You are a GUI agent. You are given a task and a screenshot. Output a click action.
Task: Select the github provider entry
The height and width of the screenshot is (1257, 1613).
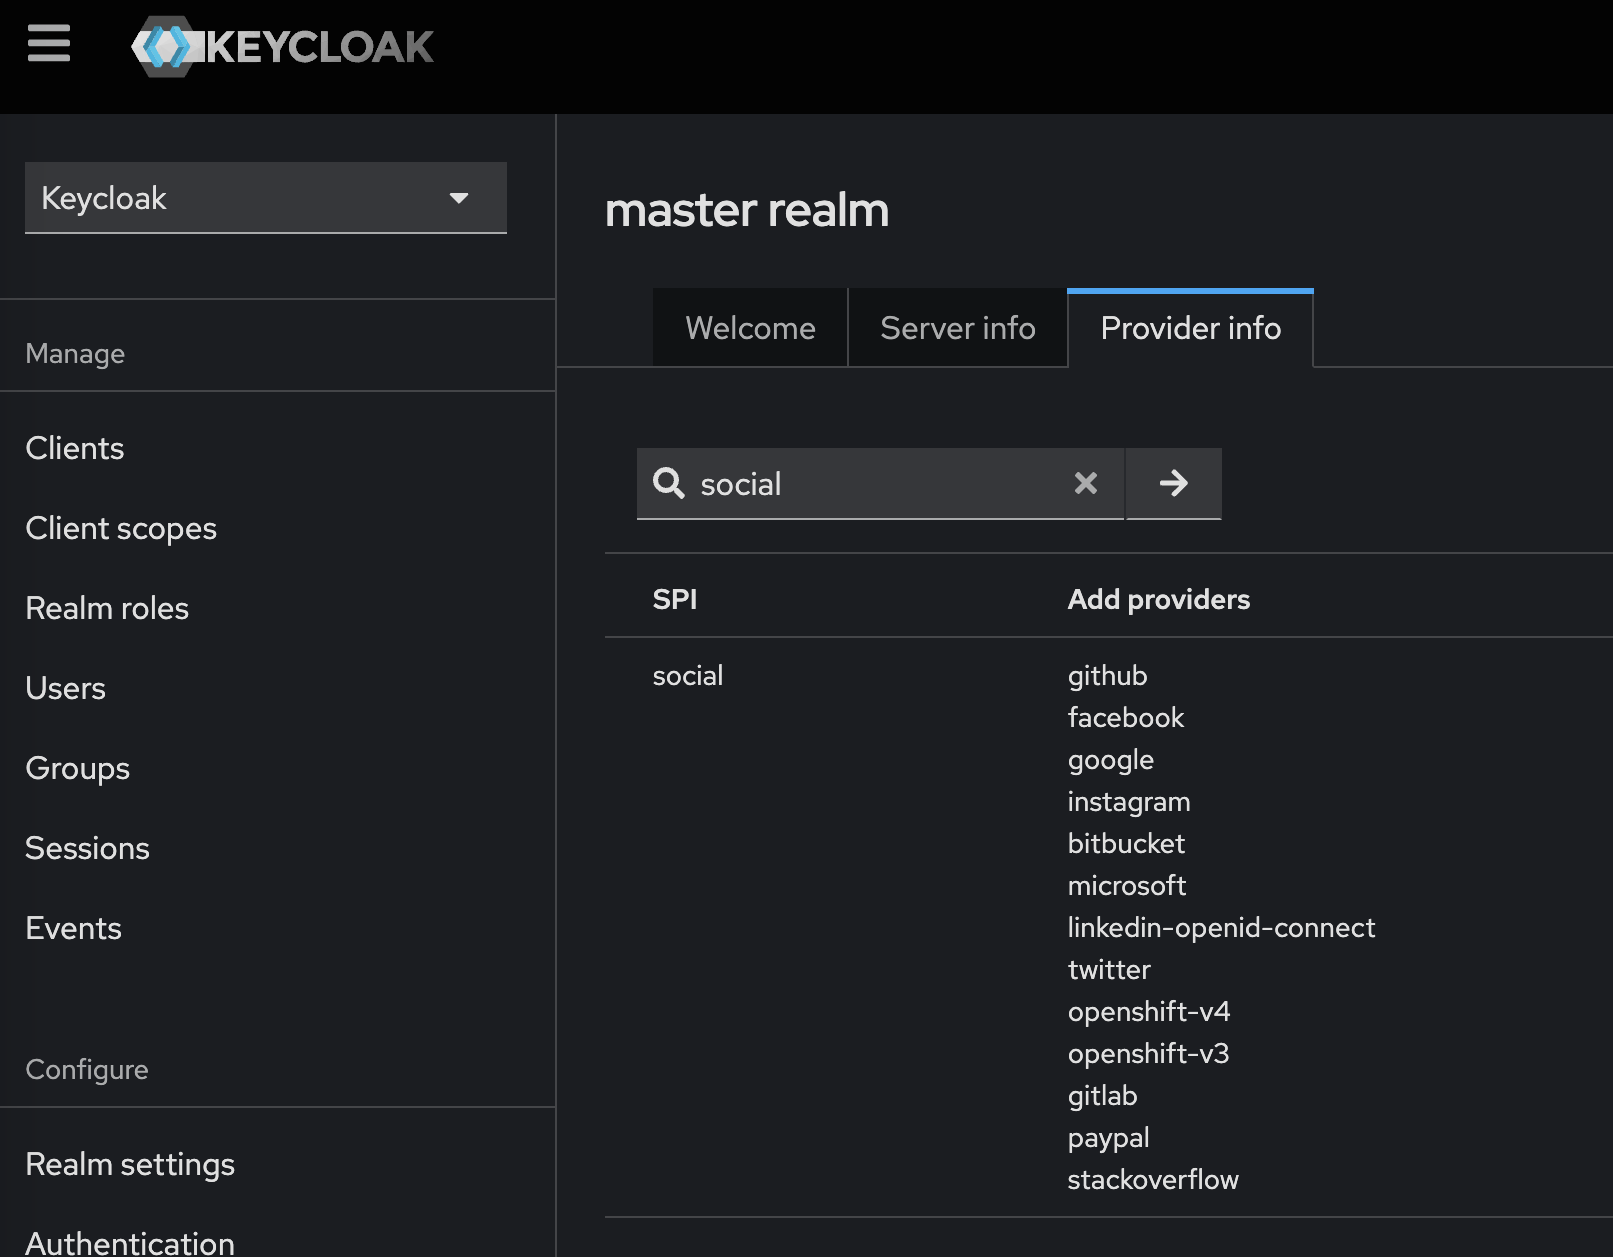1108,676
